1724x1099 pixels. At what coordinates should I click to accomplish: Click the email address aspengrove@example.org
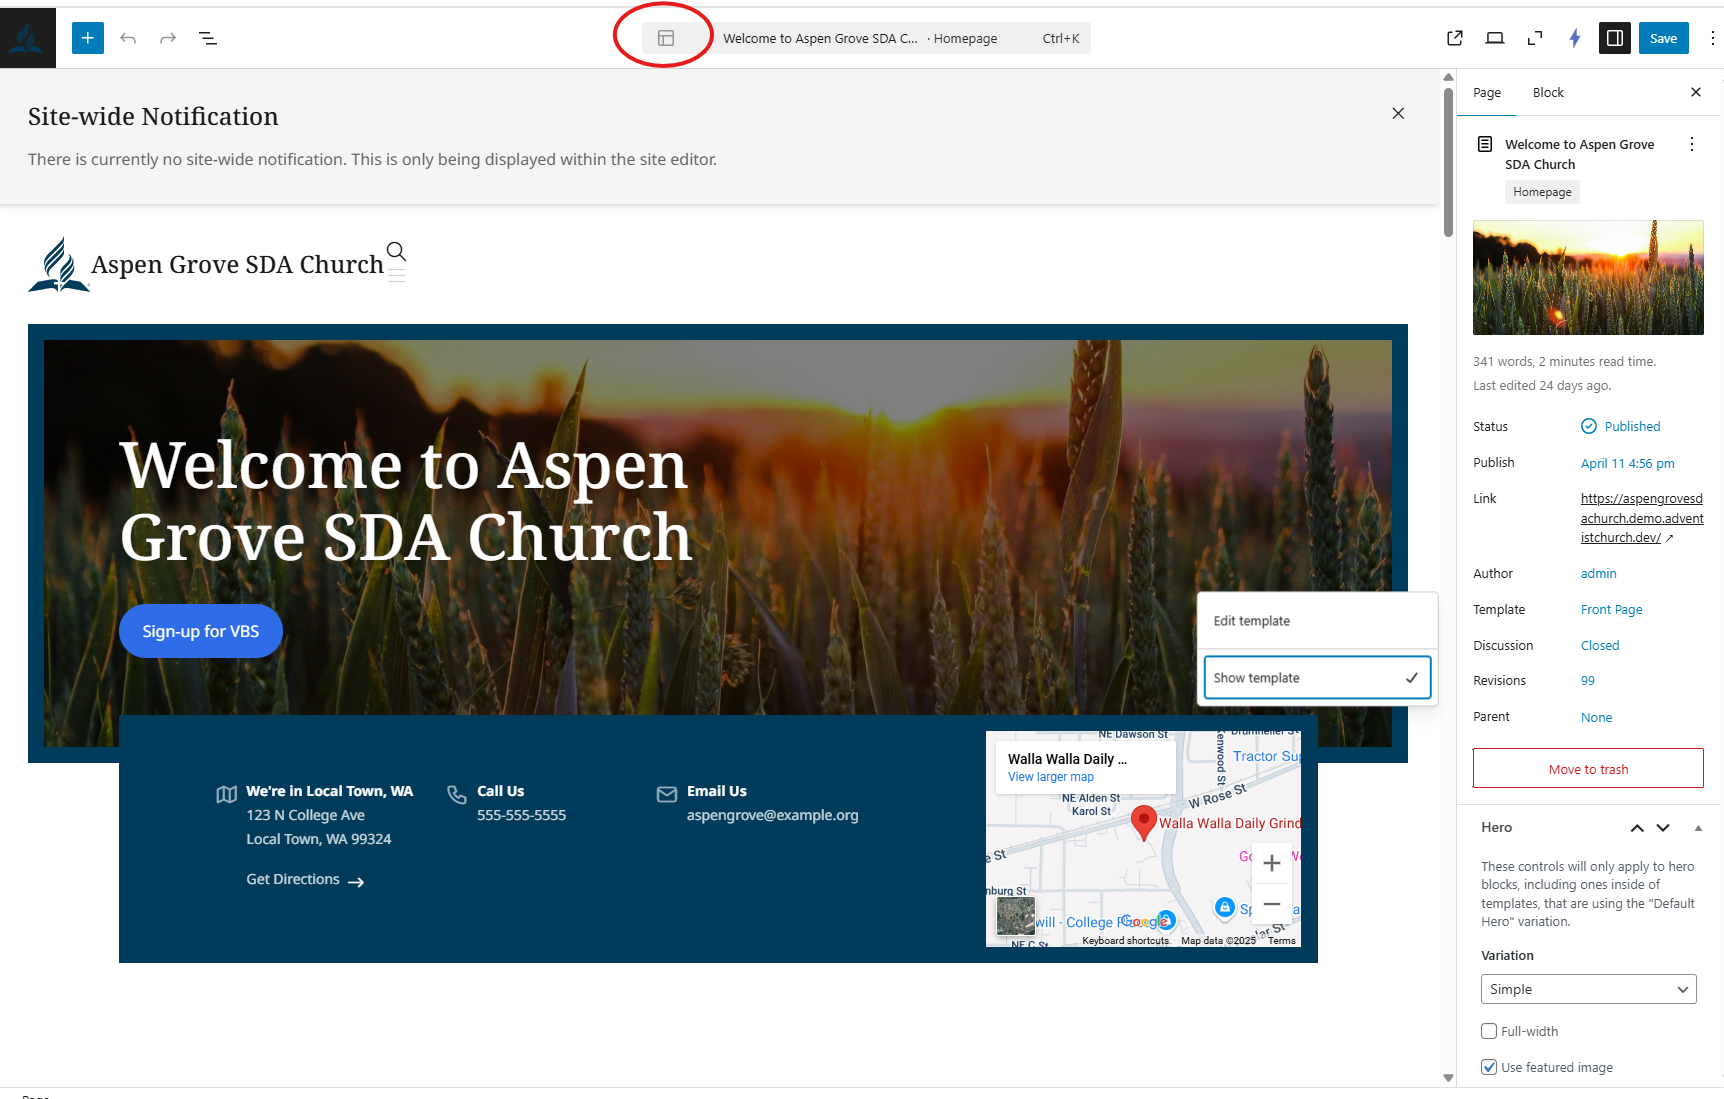pyautogui.click(x=772, y=815)
